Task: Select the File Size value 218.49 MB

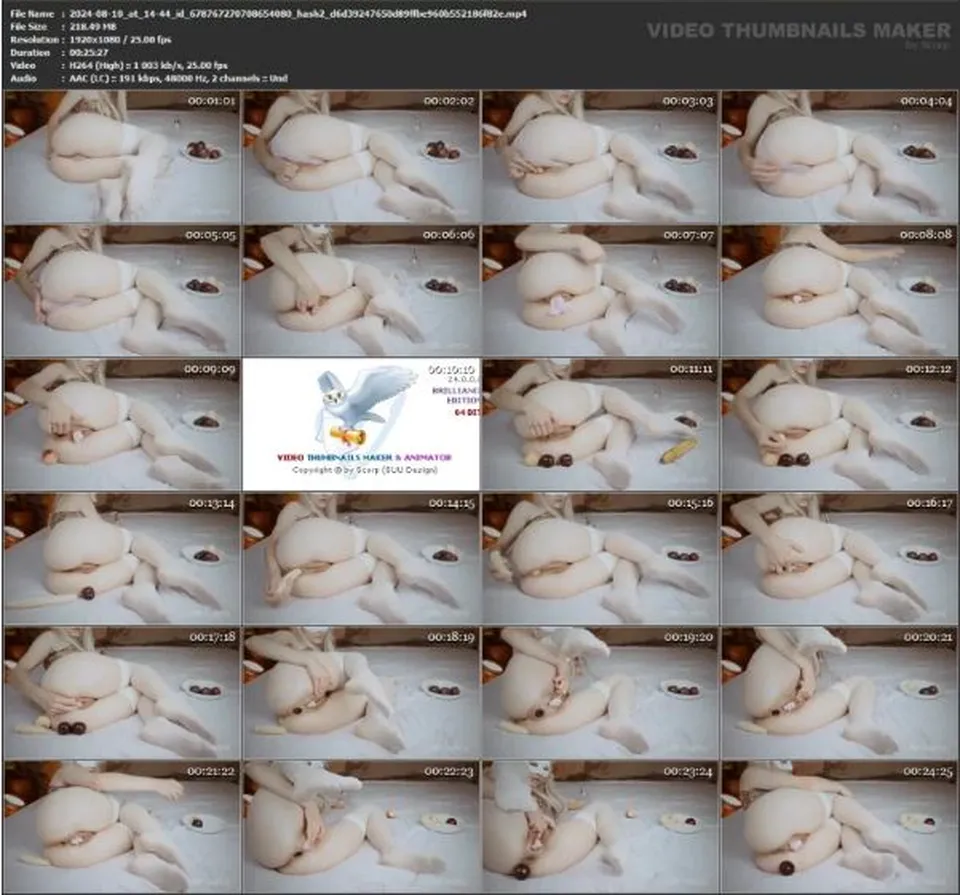Action: click(92, 26)
